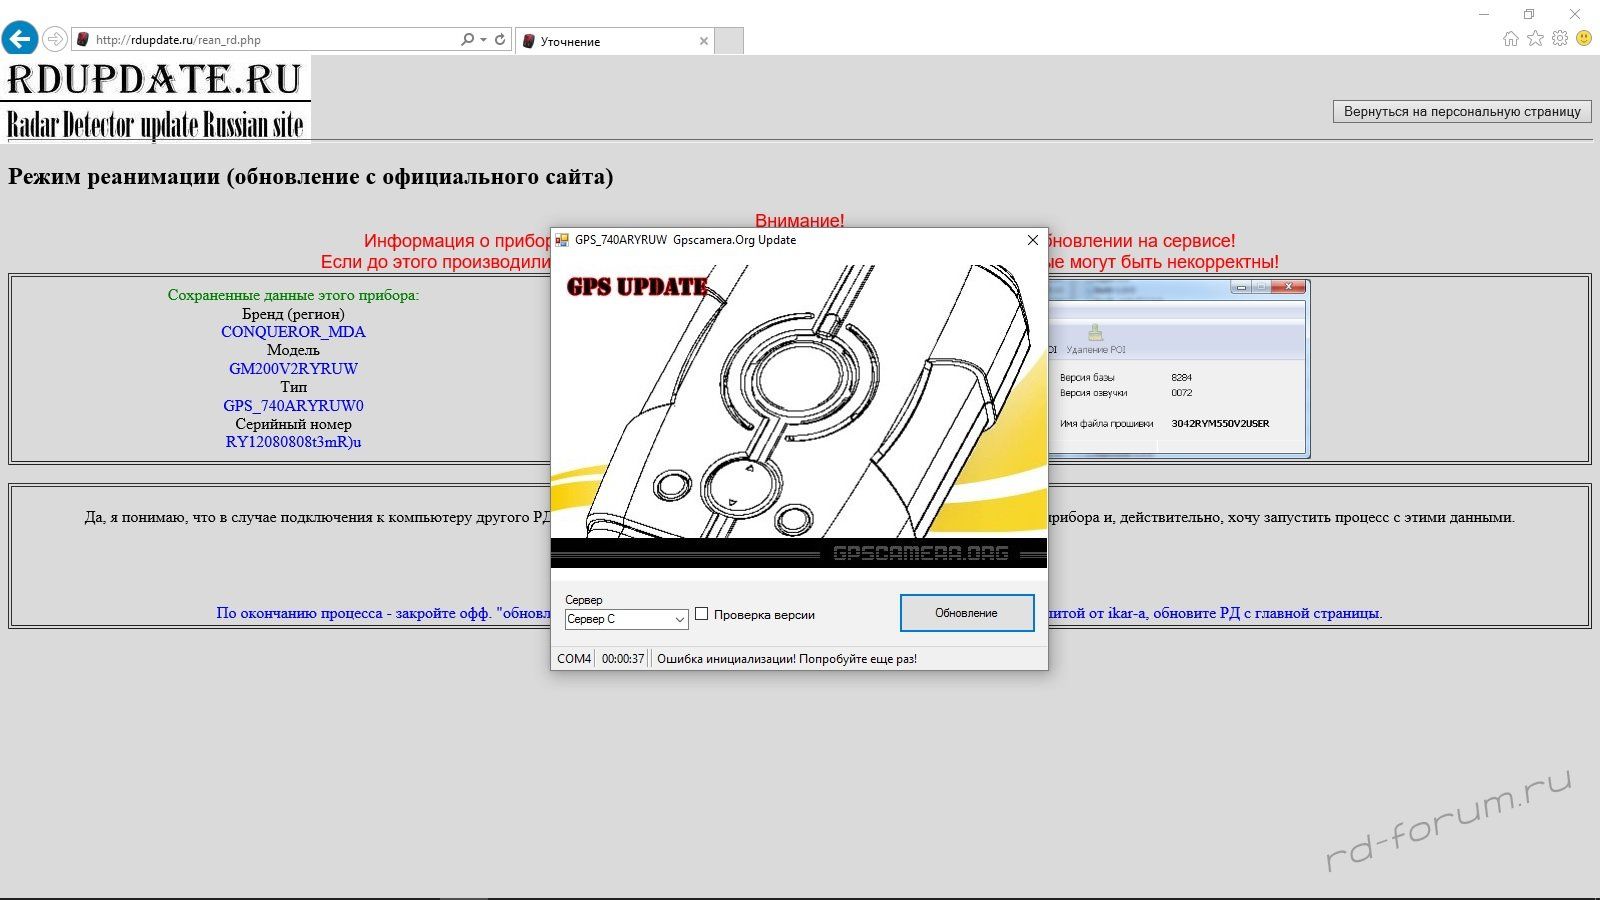Close the Gpscamera.Org Update dialog
This screenshot has height=900, width=1600.
[x=1033, y=240]
